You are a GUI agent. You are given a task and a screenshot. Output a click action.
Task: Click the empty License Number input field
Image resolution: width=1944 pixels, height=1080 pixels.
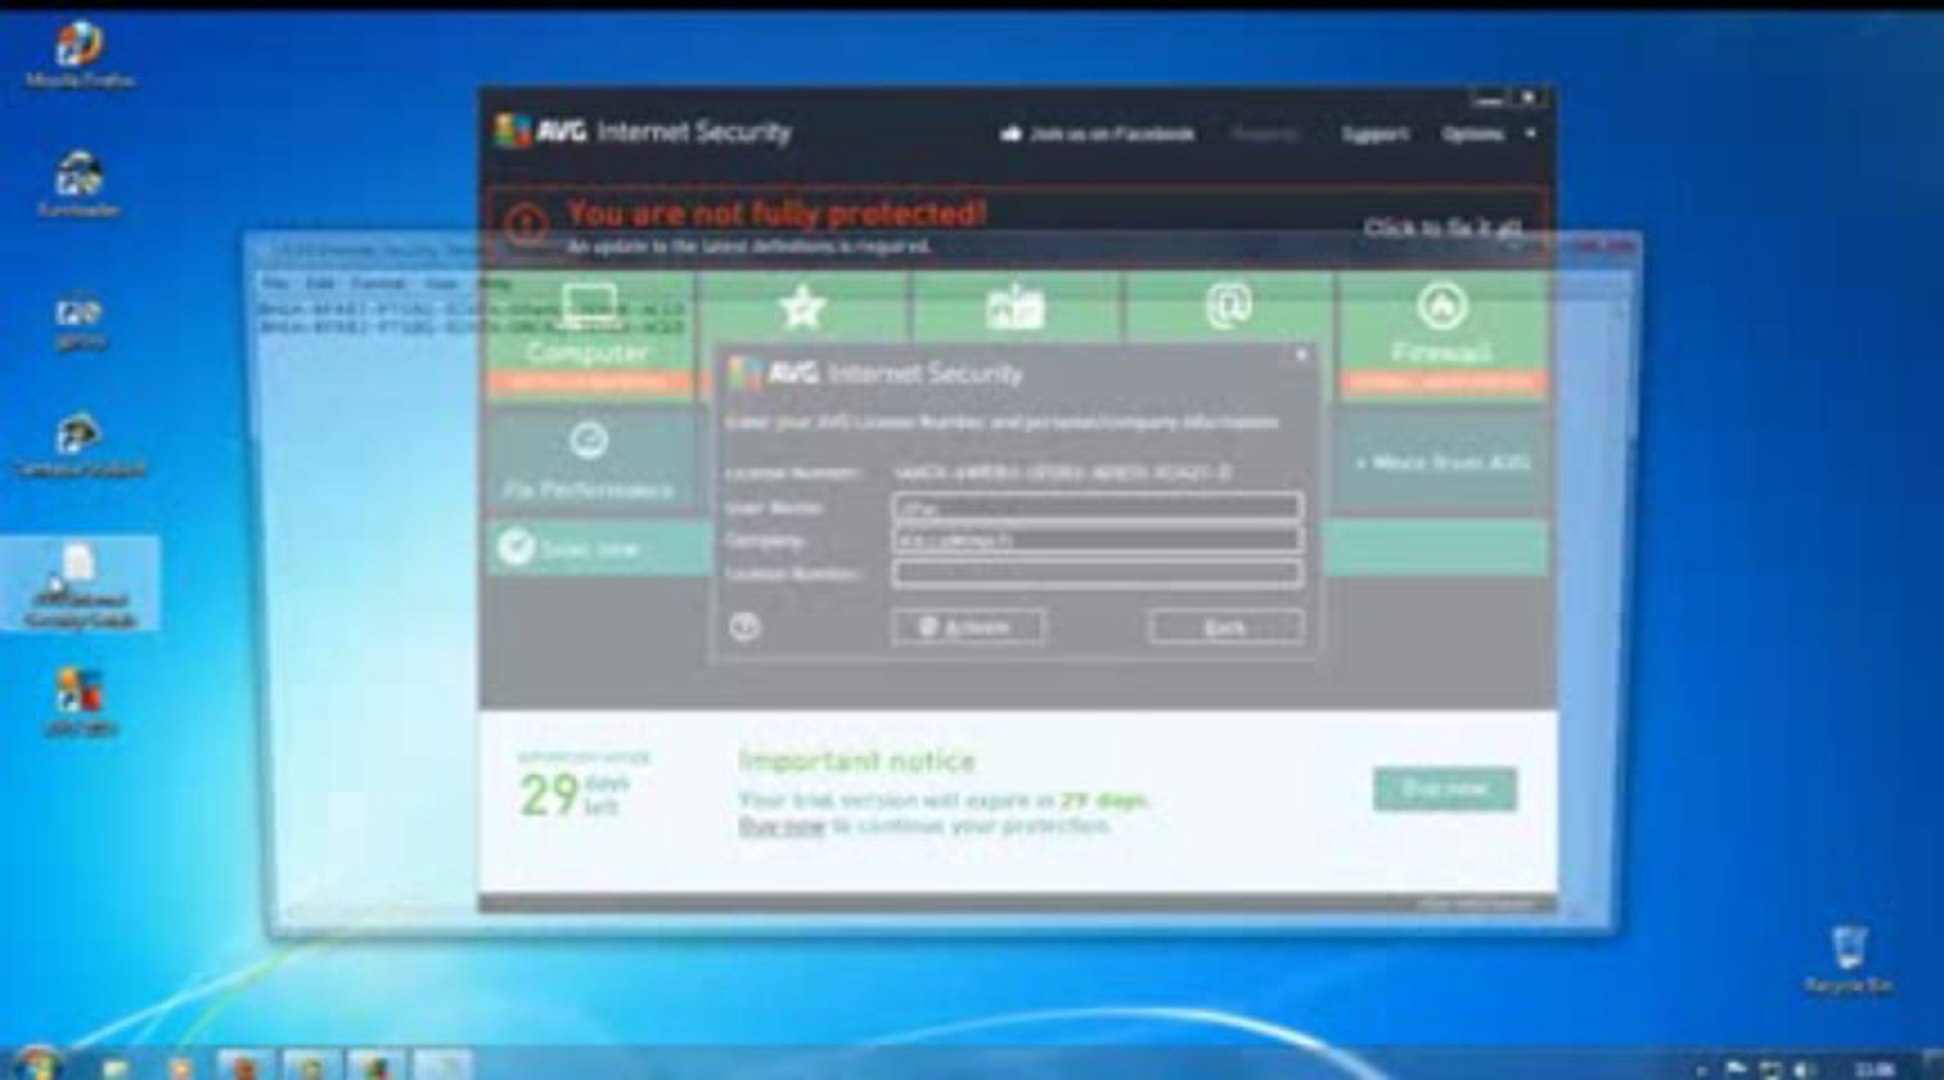tap(1096, 573)
